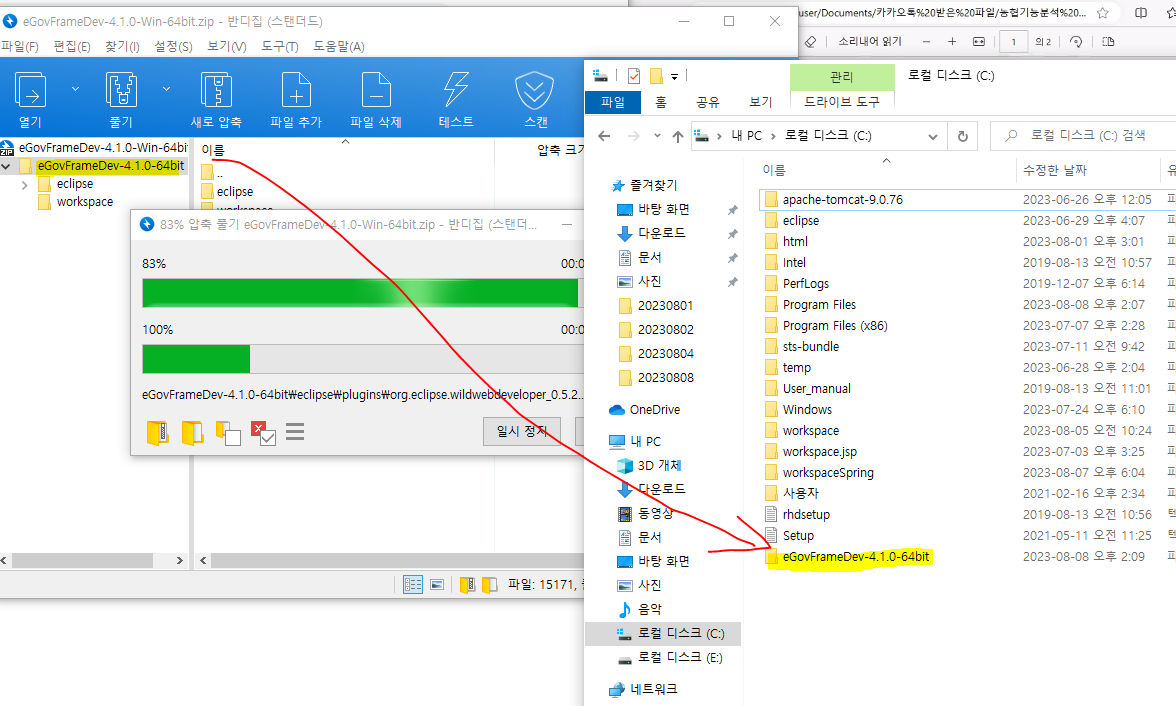Click open-destination-folder icon in progress dialog
Viewport: 1176px width, 706px height.
pos(193,433)
